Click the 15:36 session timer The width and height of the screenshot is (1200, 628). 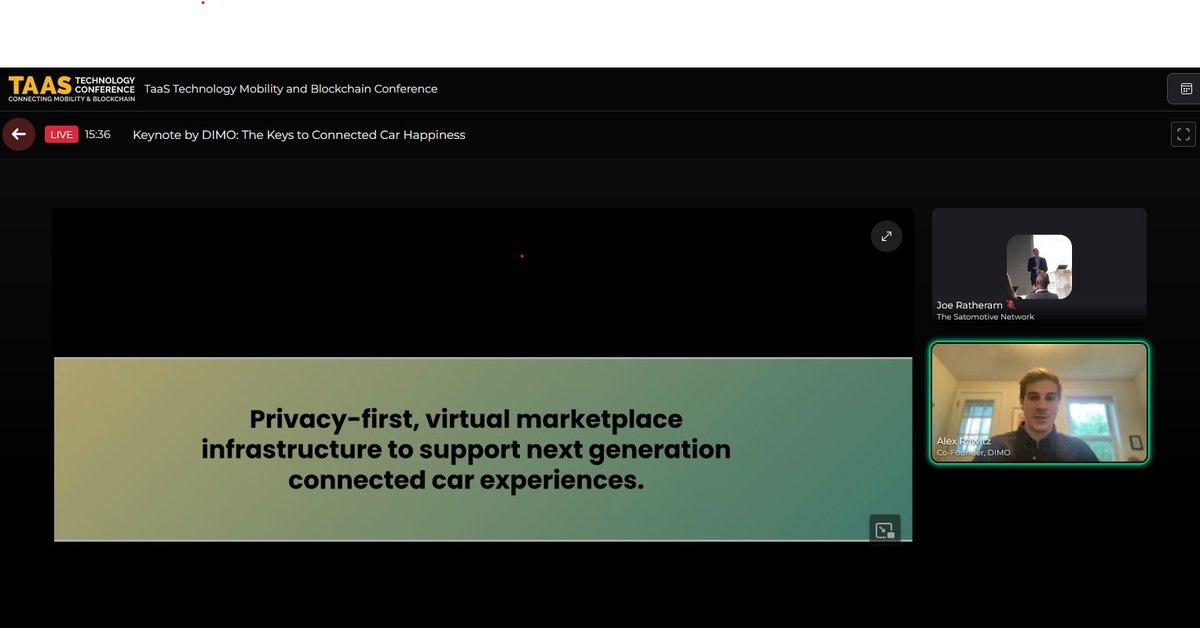pyautogui.click(x=97, y=134)
